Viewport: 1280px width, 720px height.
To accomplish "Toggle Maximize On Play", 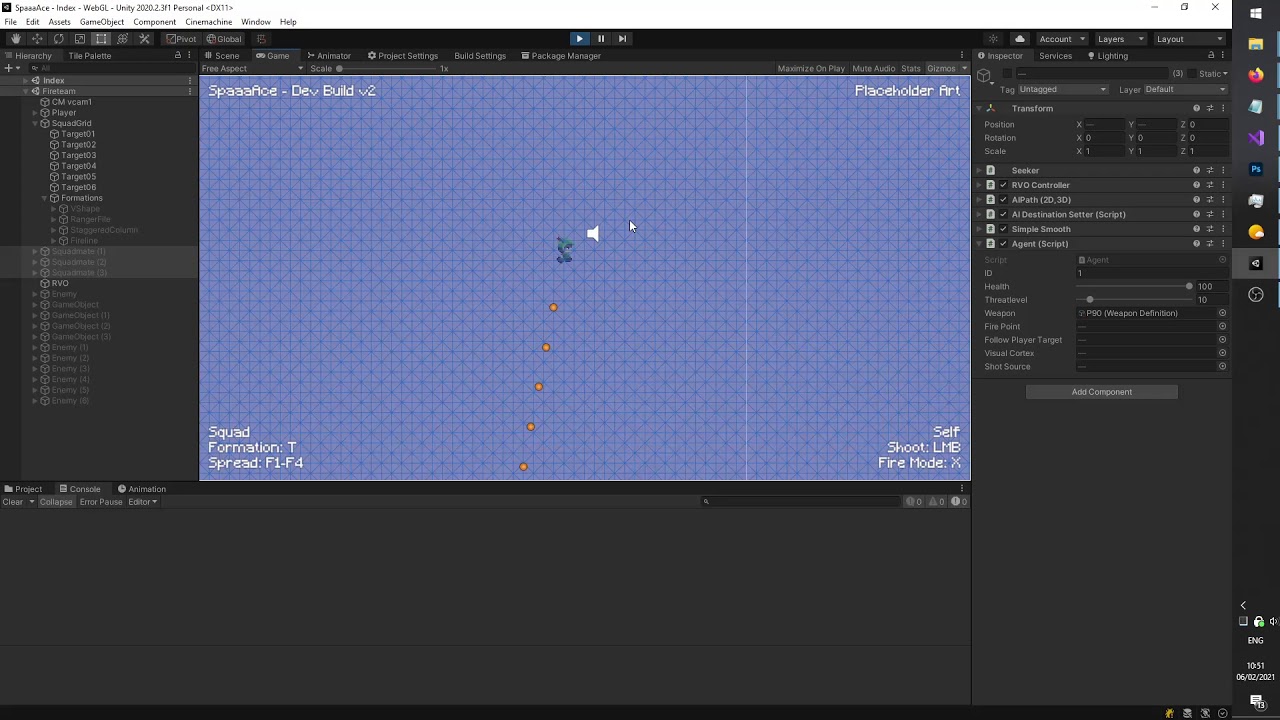I will click(x=810, y=69).
